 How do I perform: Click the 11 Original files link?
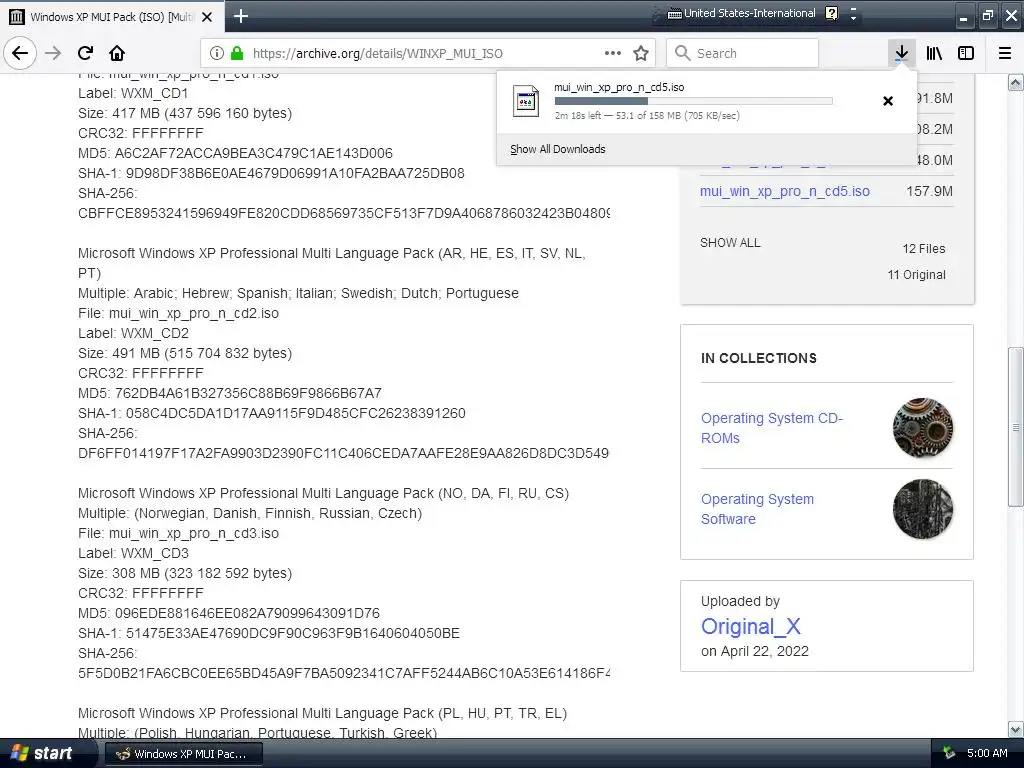coord(916,275)
